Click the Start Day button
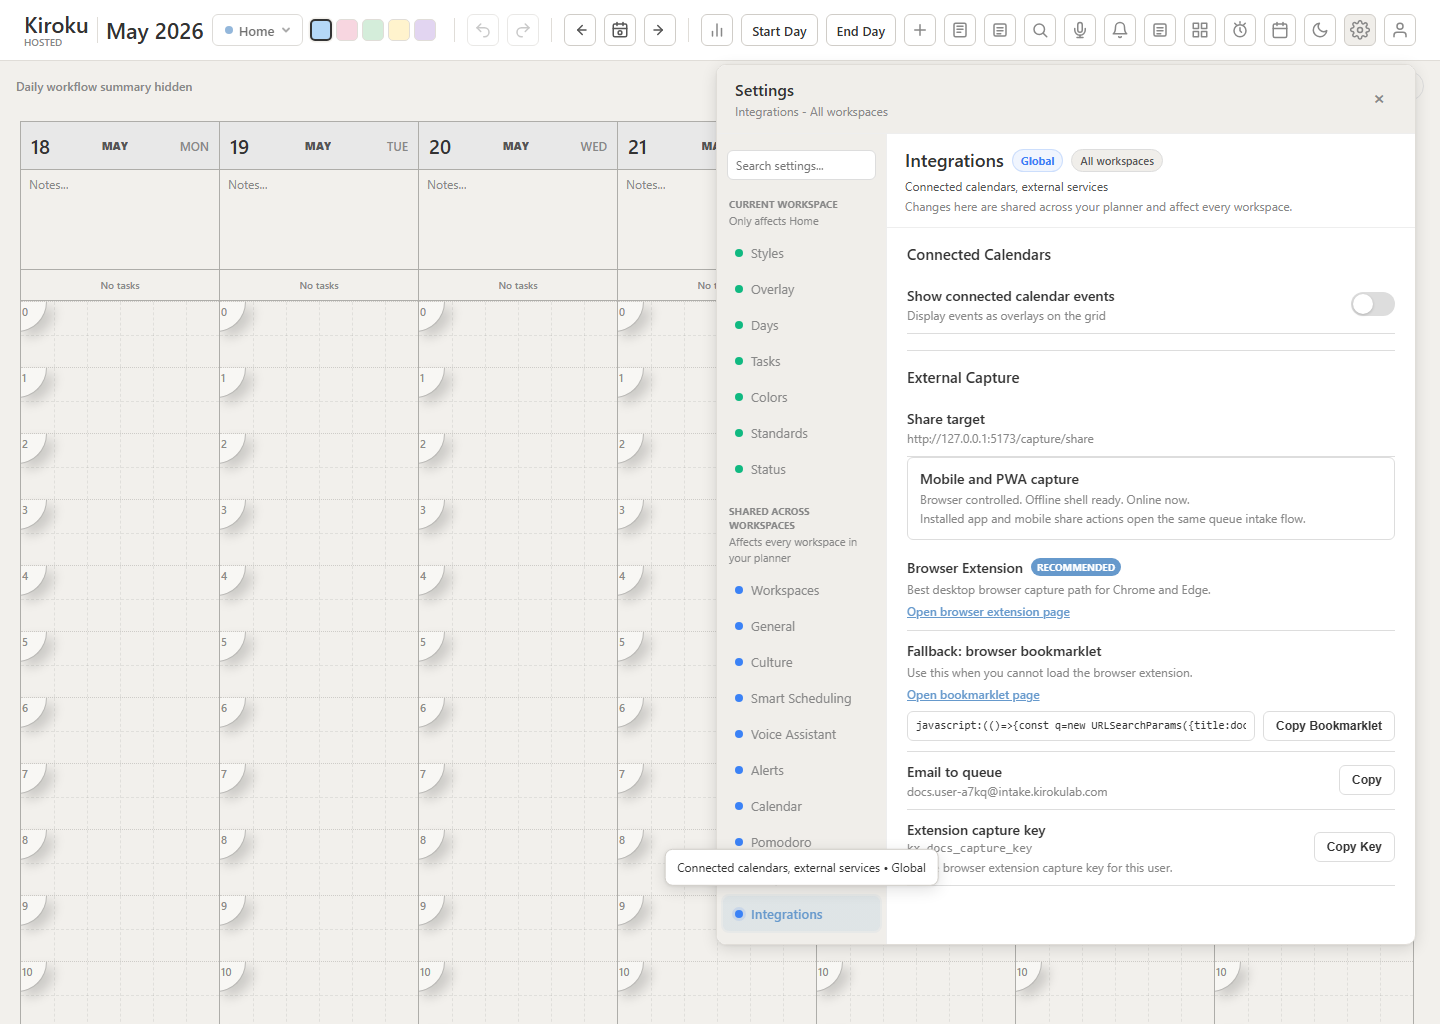The width and height of the screenshot is (1440, 1024). click(x=779, y=30)
